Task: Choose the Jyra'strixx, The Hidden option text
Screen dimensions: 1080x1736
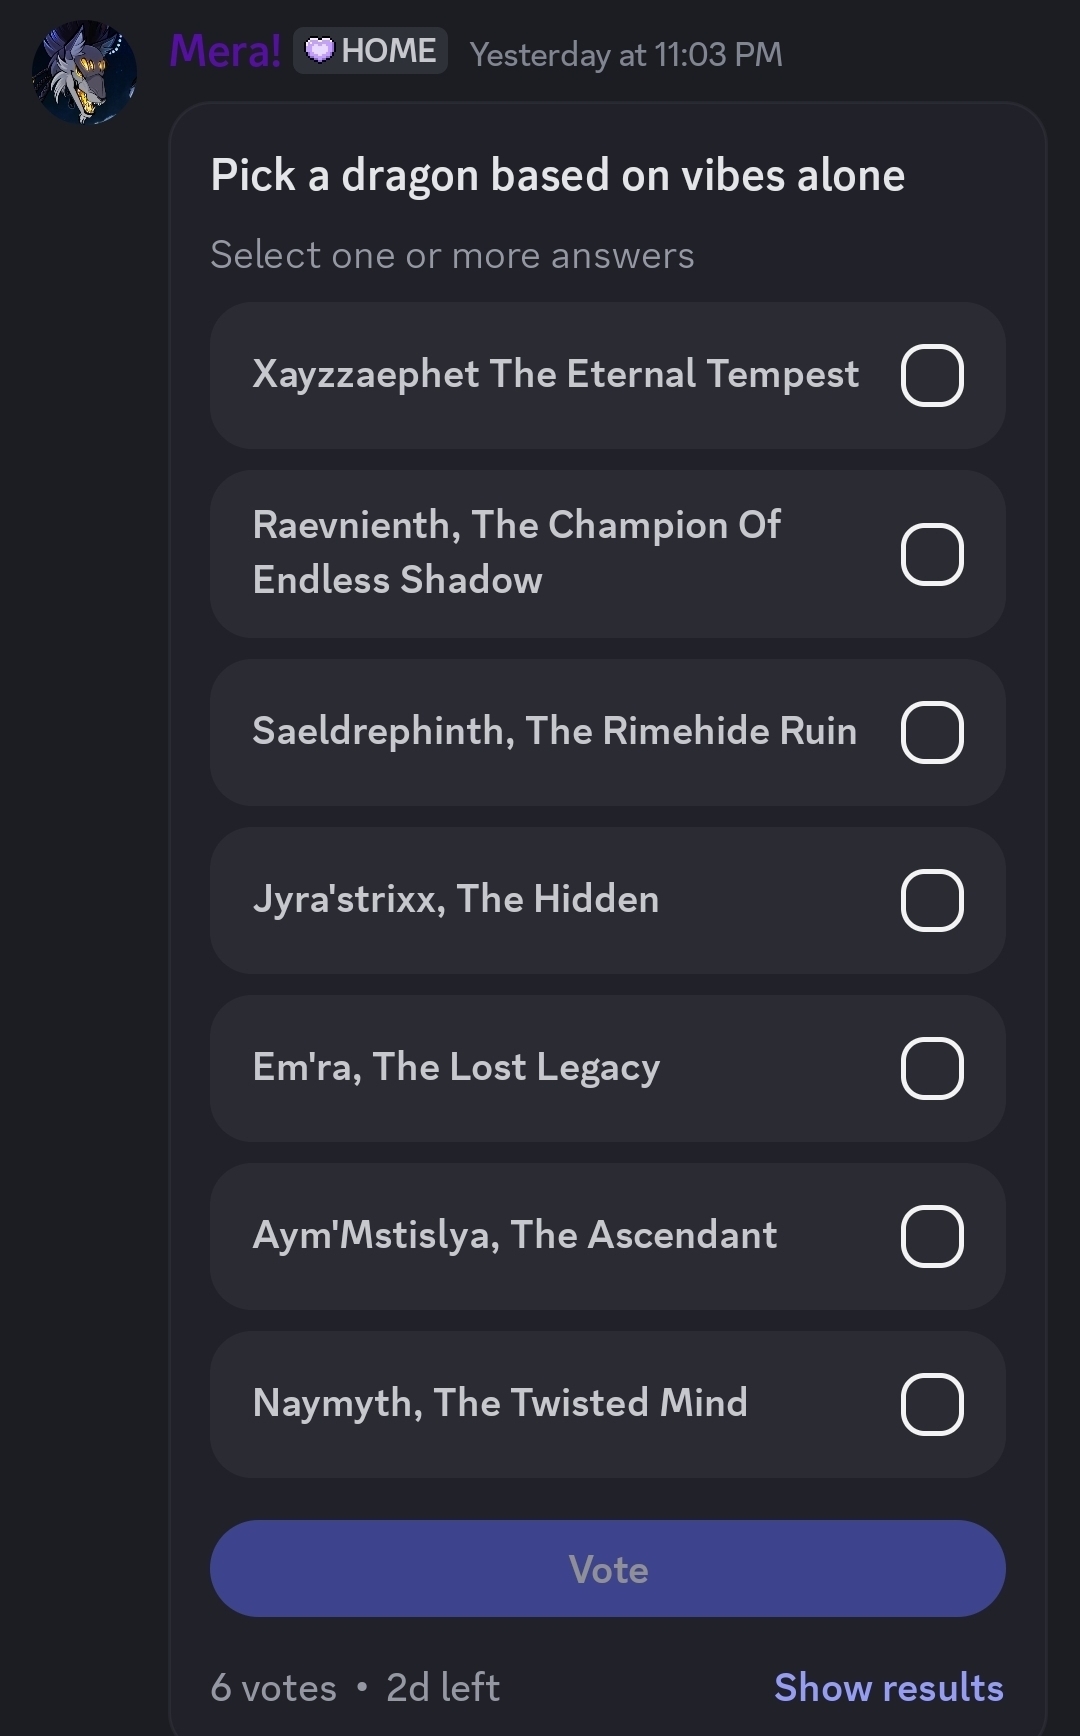Action: tap(456, 899)
